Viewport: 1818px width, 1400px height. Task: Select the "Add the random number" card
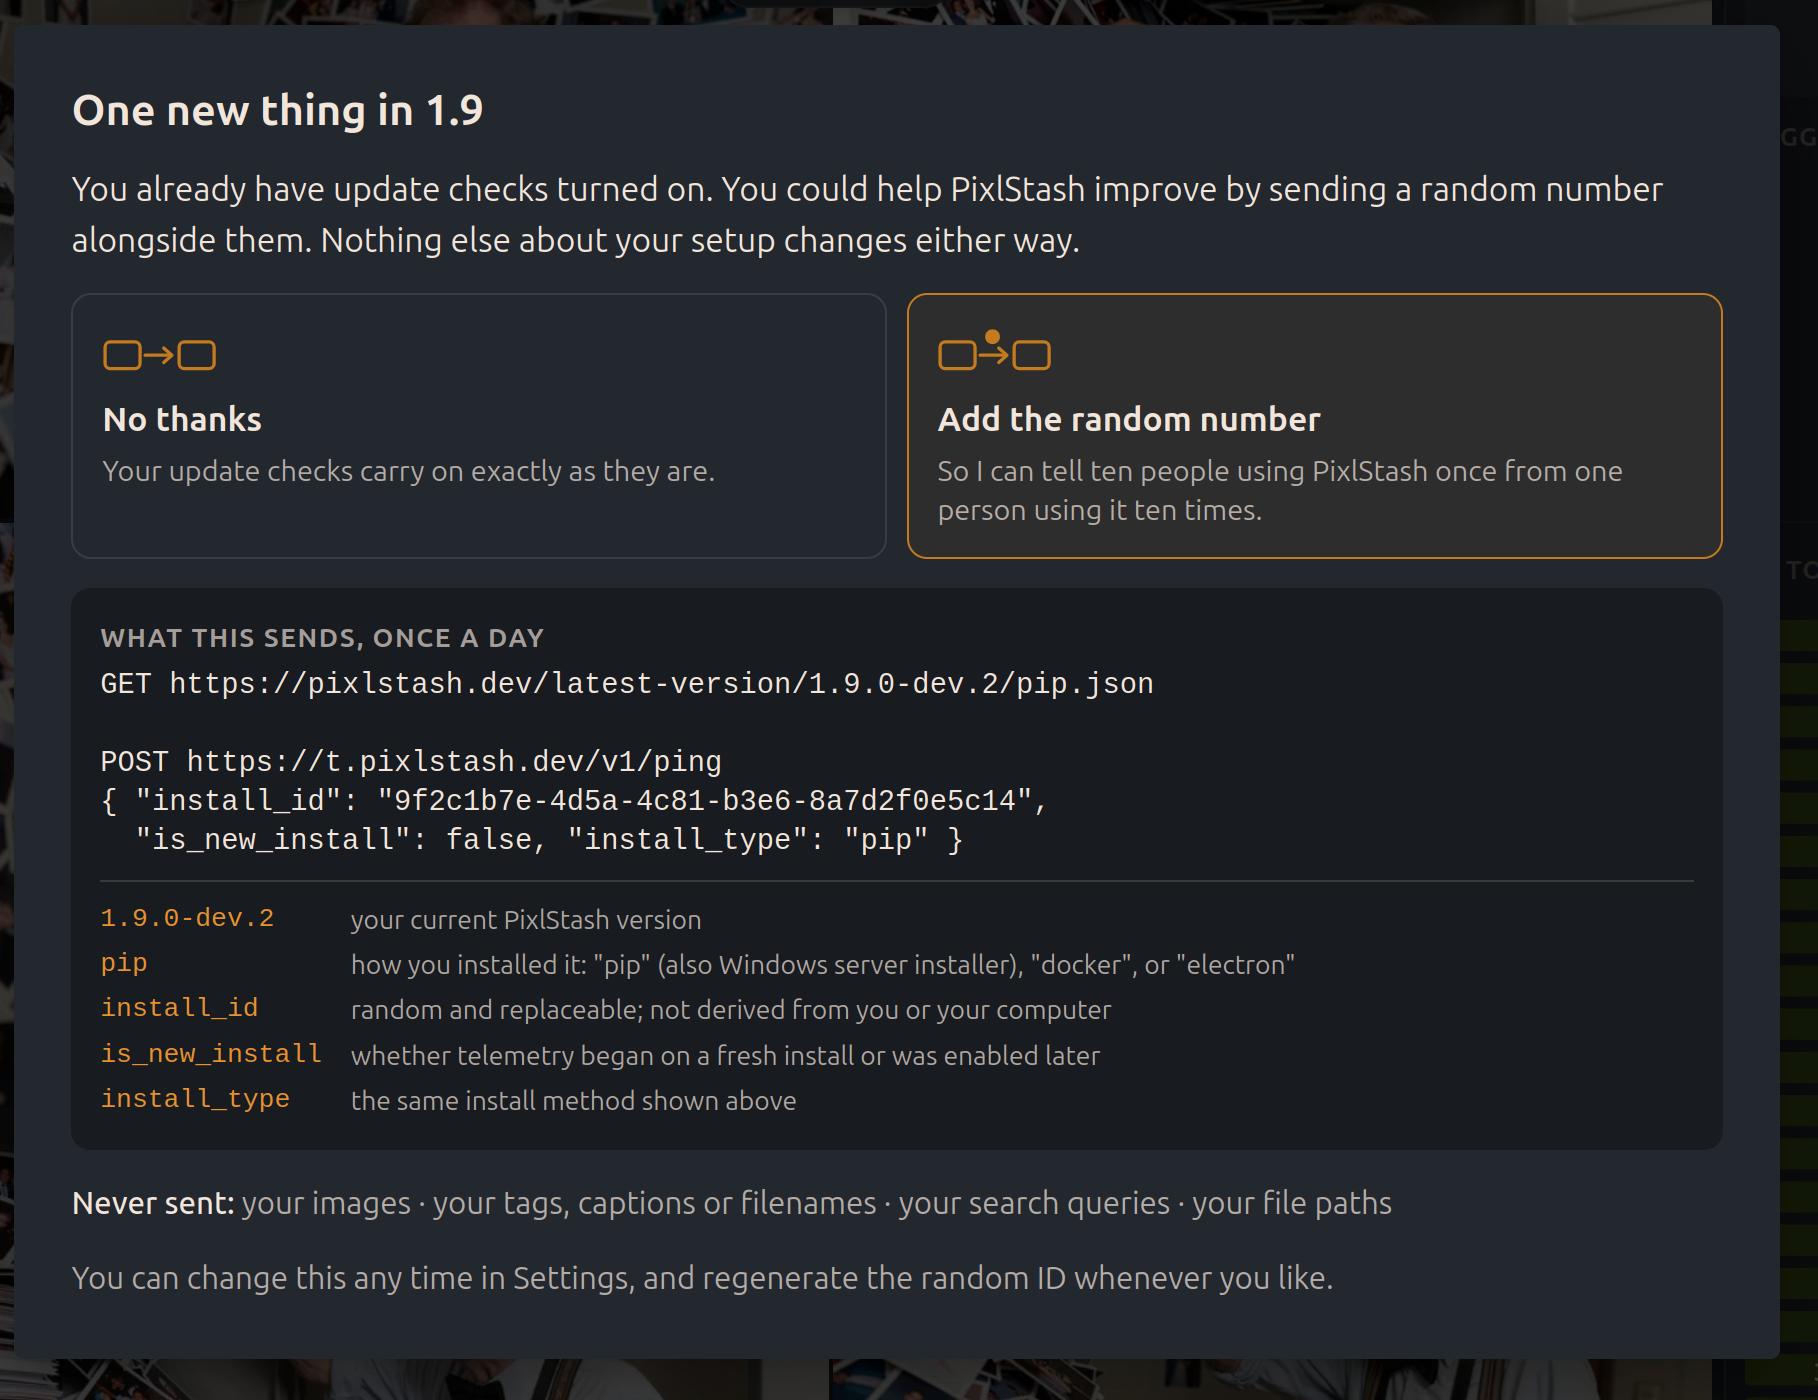[1314, 426]
